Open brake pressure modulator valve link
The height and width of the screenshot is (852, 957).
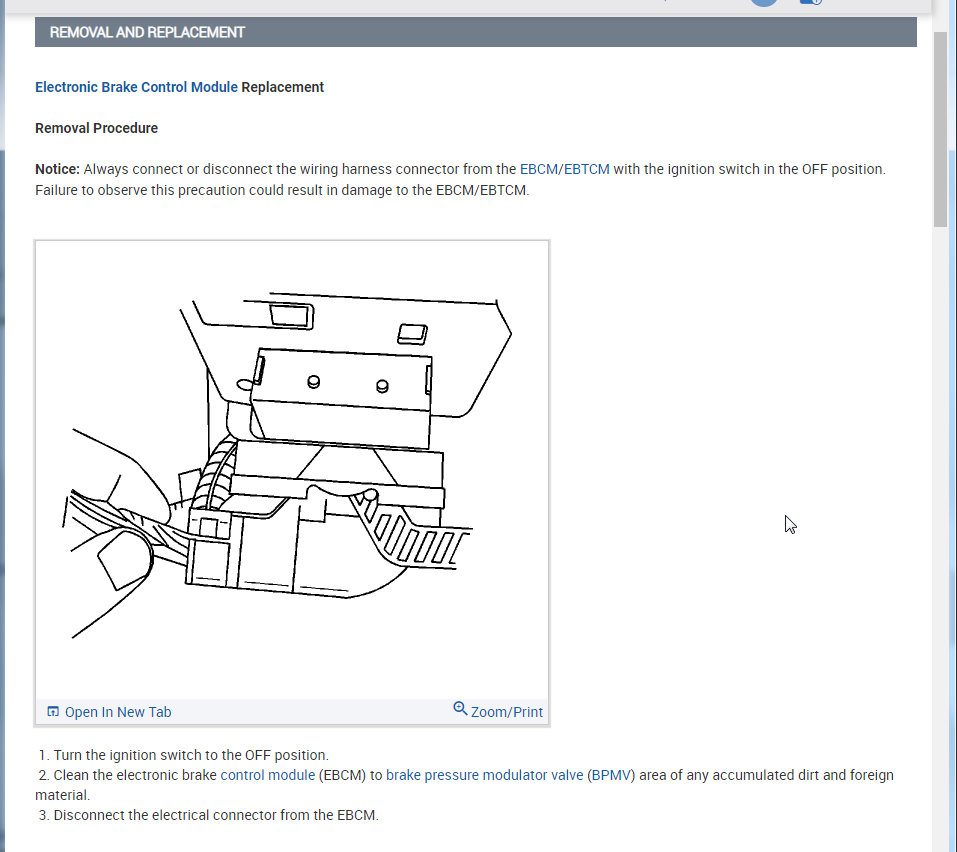tap(484, 775)
